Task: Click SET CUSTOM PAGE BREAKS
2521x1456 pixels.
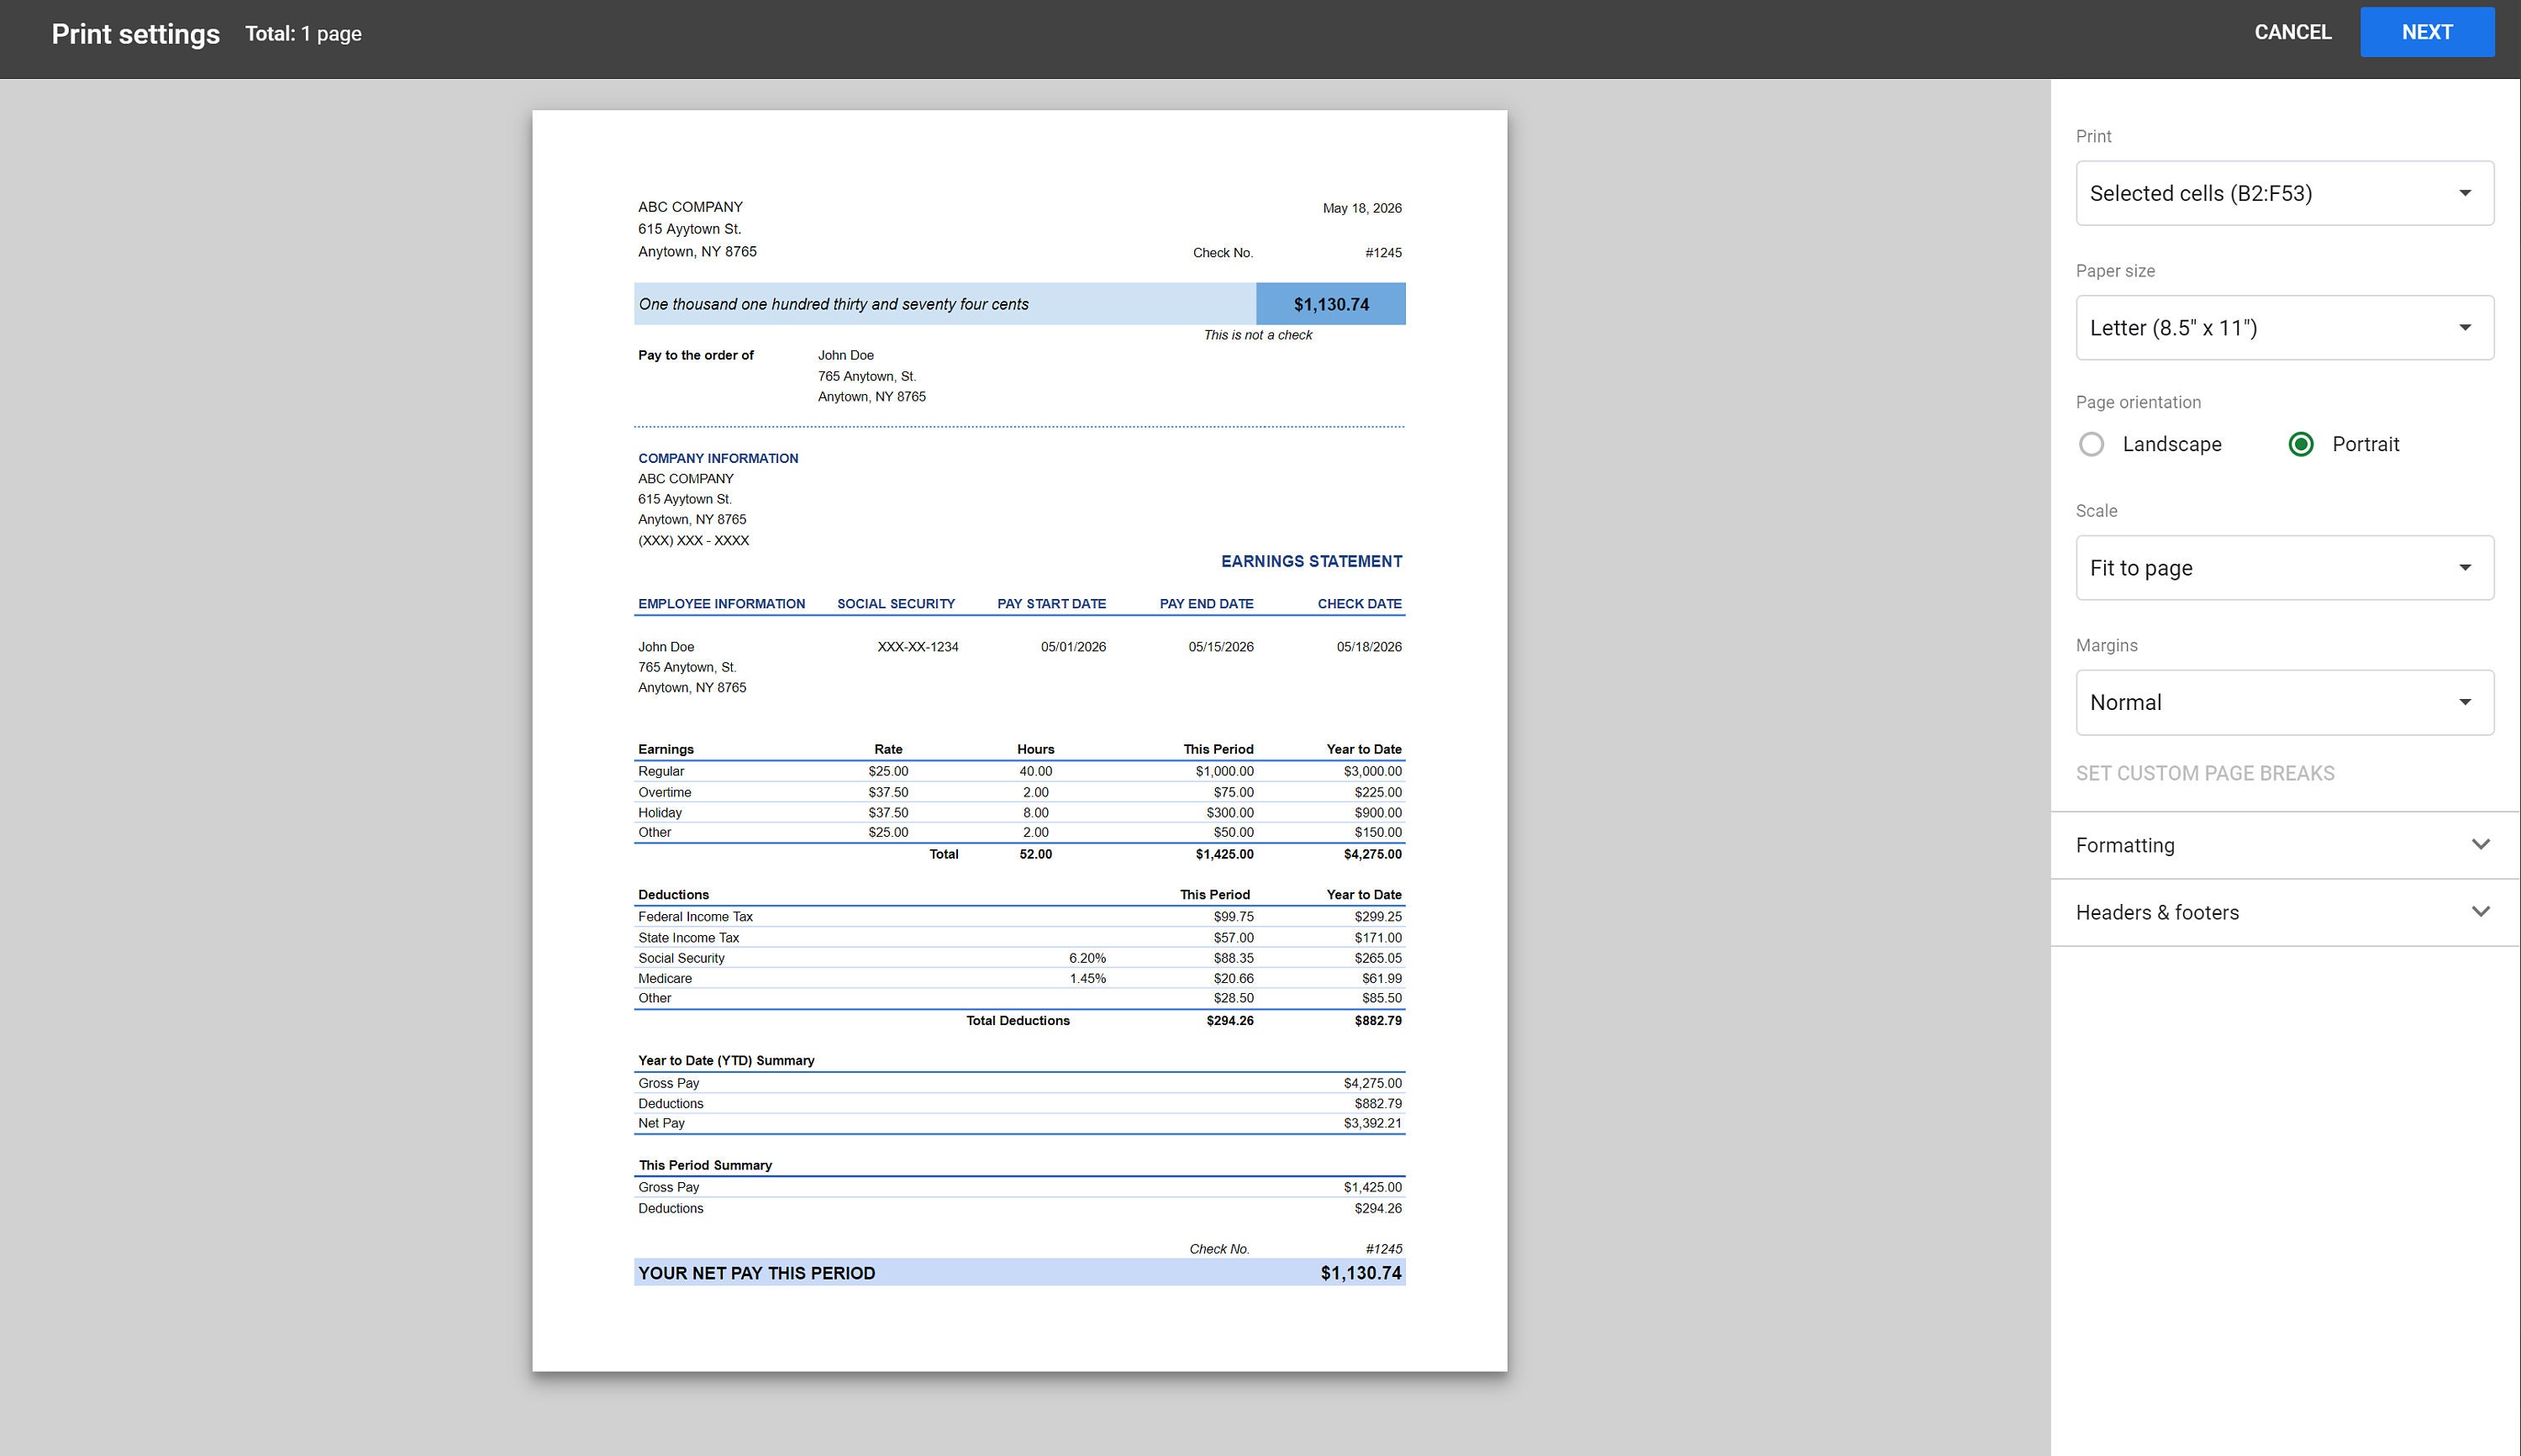Action: [x=2206, y=772]
